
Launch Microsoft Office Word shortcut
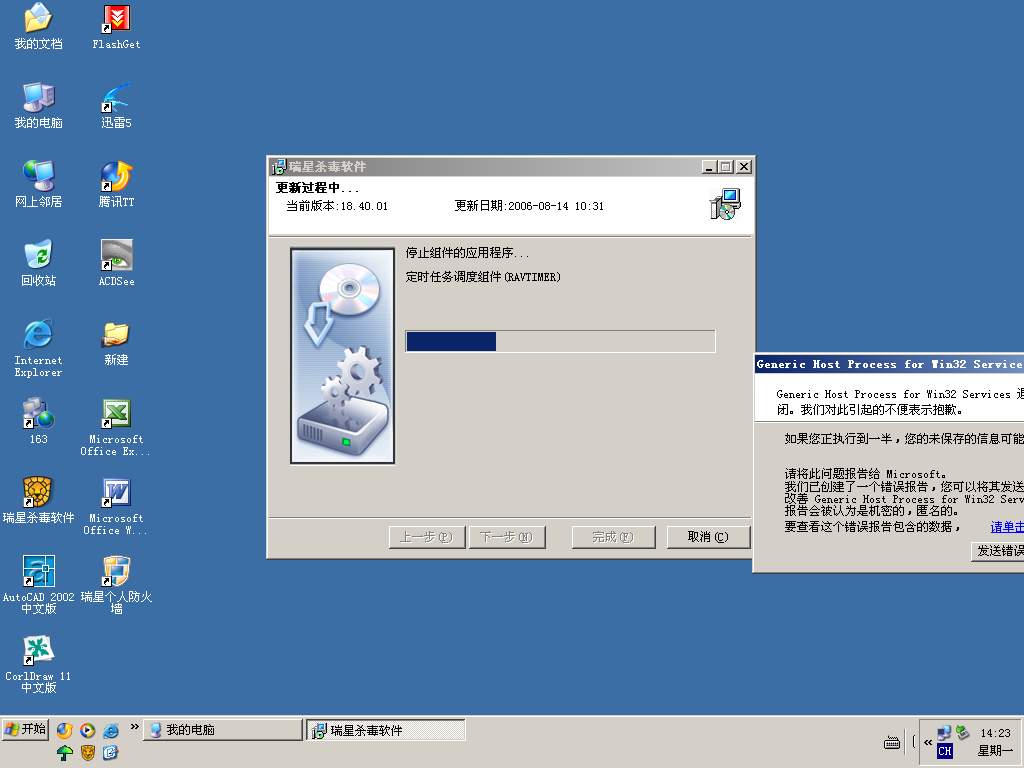click(x=116, y=507)
